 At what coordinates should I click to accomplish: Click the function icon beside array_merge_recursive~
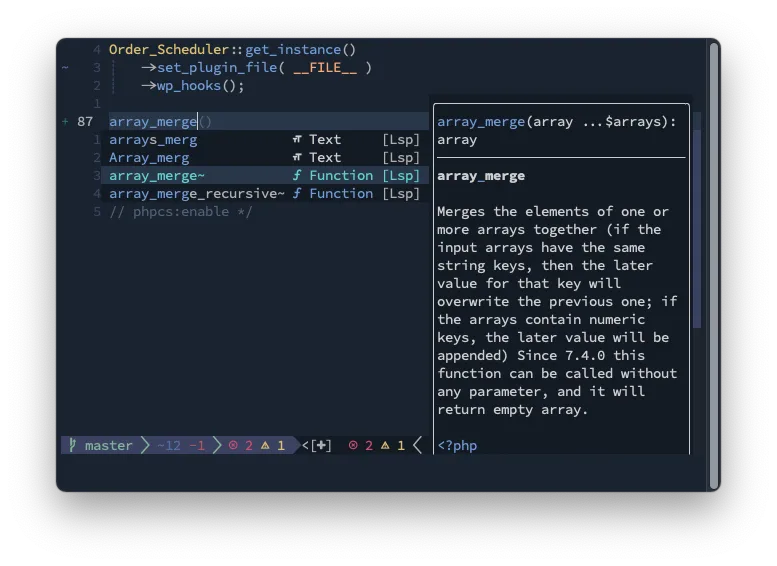pos(297,194)
